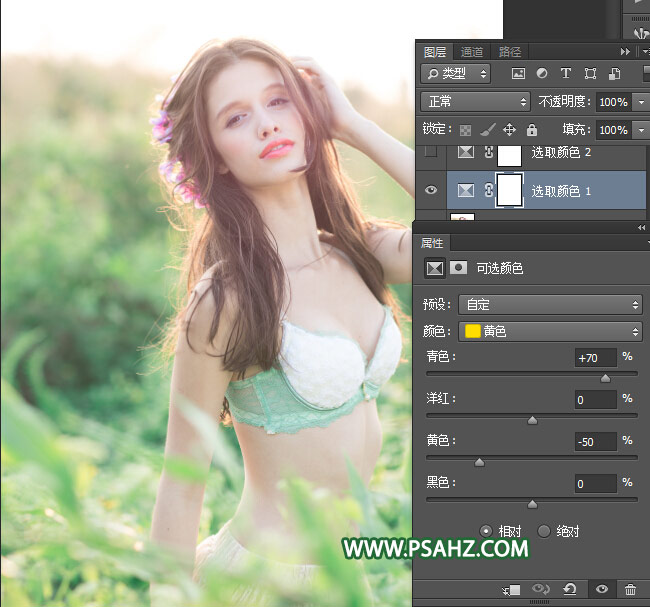
Task: Click the lock transparent pixels icon
Action: coord(465,130)
